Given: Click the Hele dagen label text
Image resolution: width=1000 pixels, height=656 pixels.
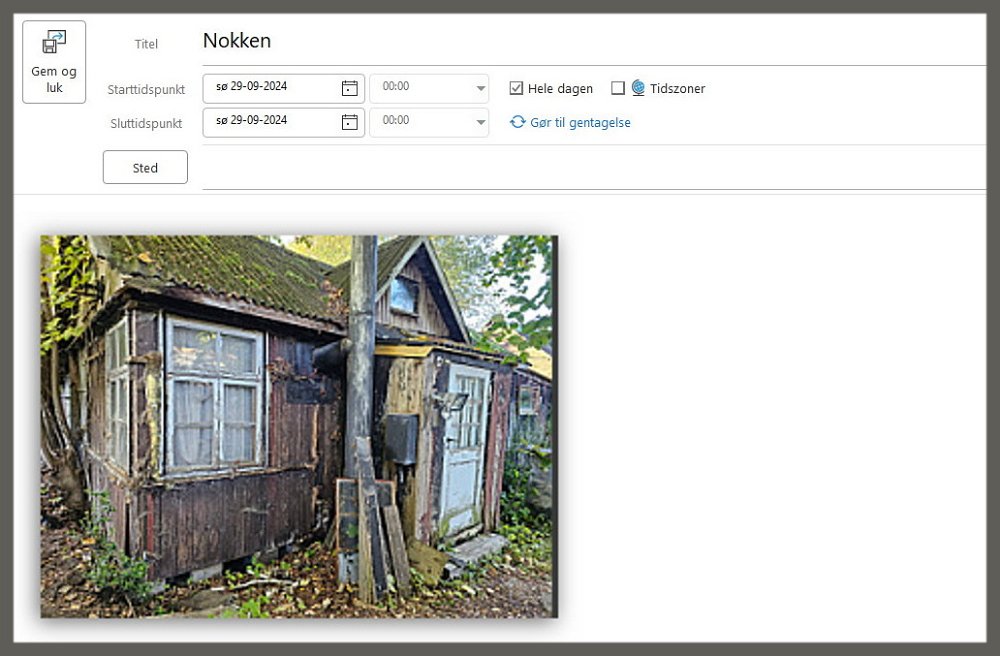Looking at the screenshot, I should [x=560, y=89].
